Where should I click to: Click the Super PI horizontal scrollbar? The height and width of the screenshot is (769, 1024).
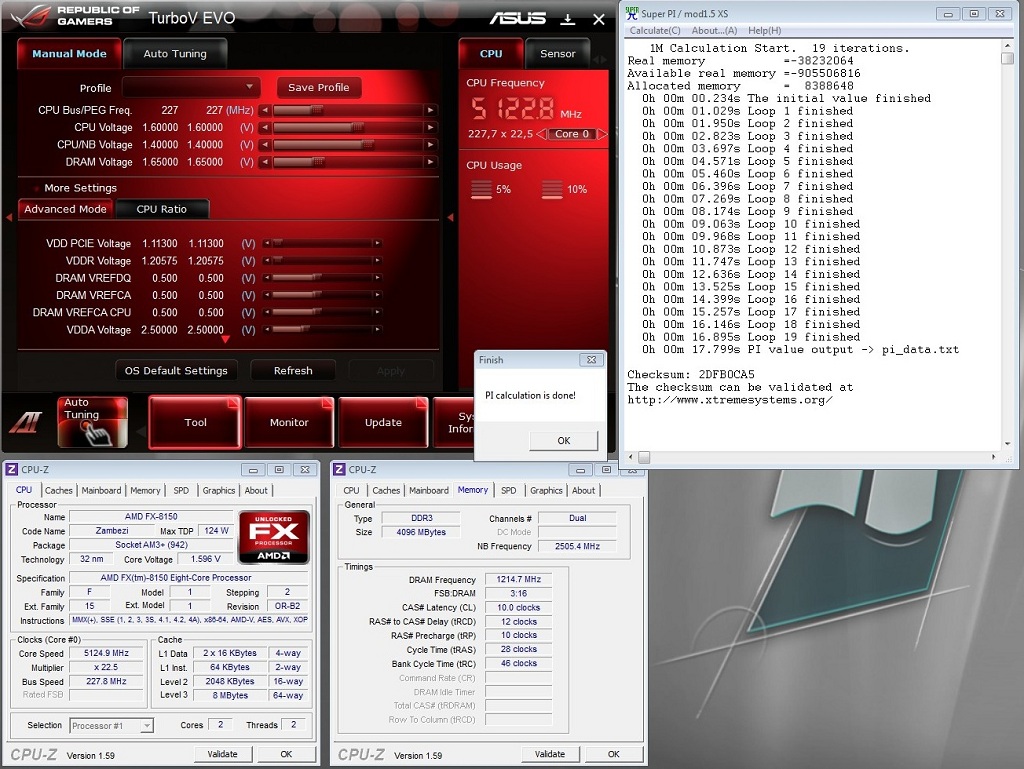tap(812, 457)
